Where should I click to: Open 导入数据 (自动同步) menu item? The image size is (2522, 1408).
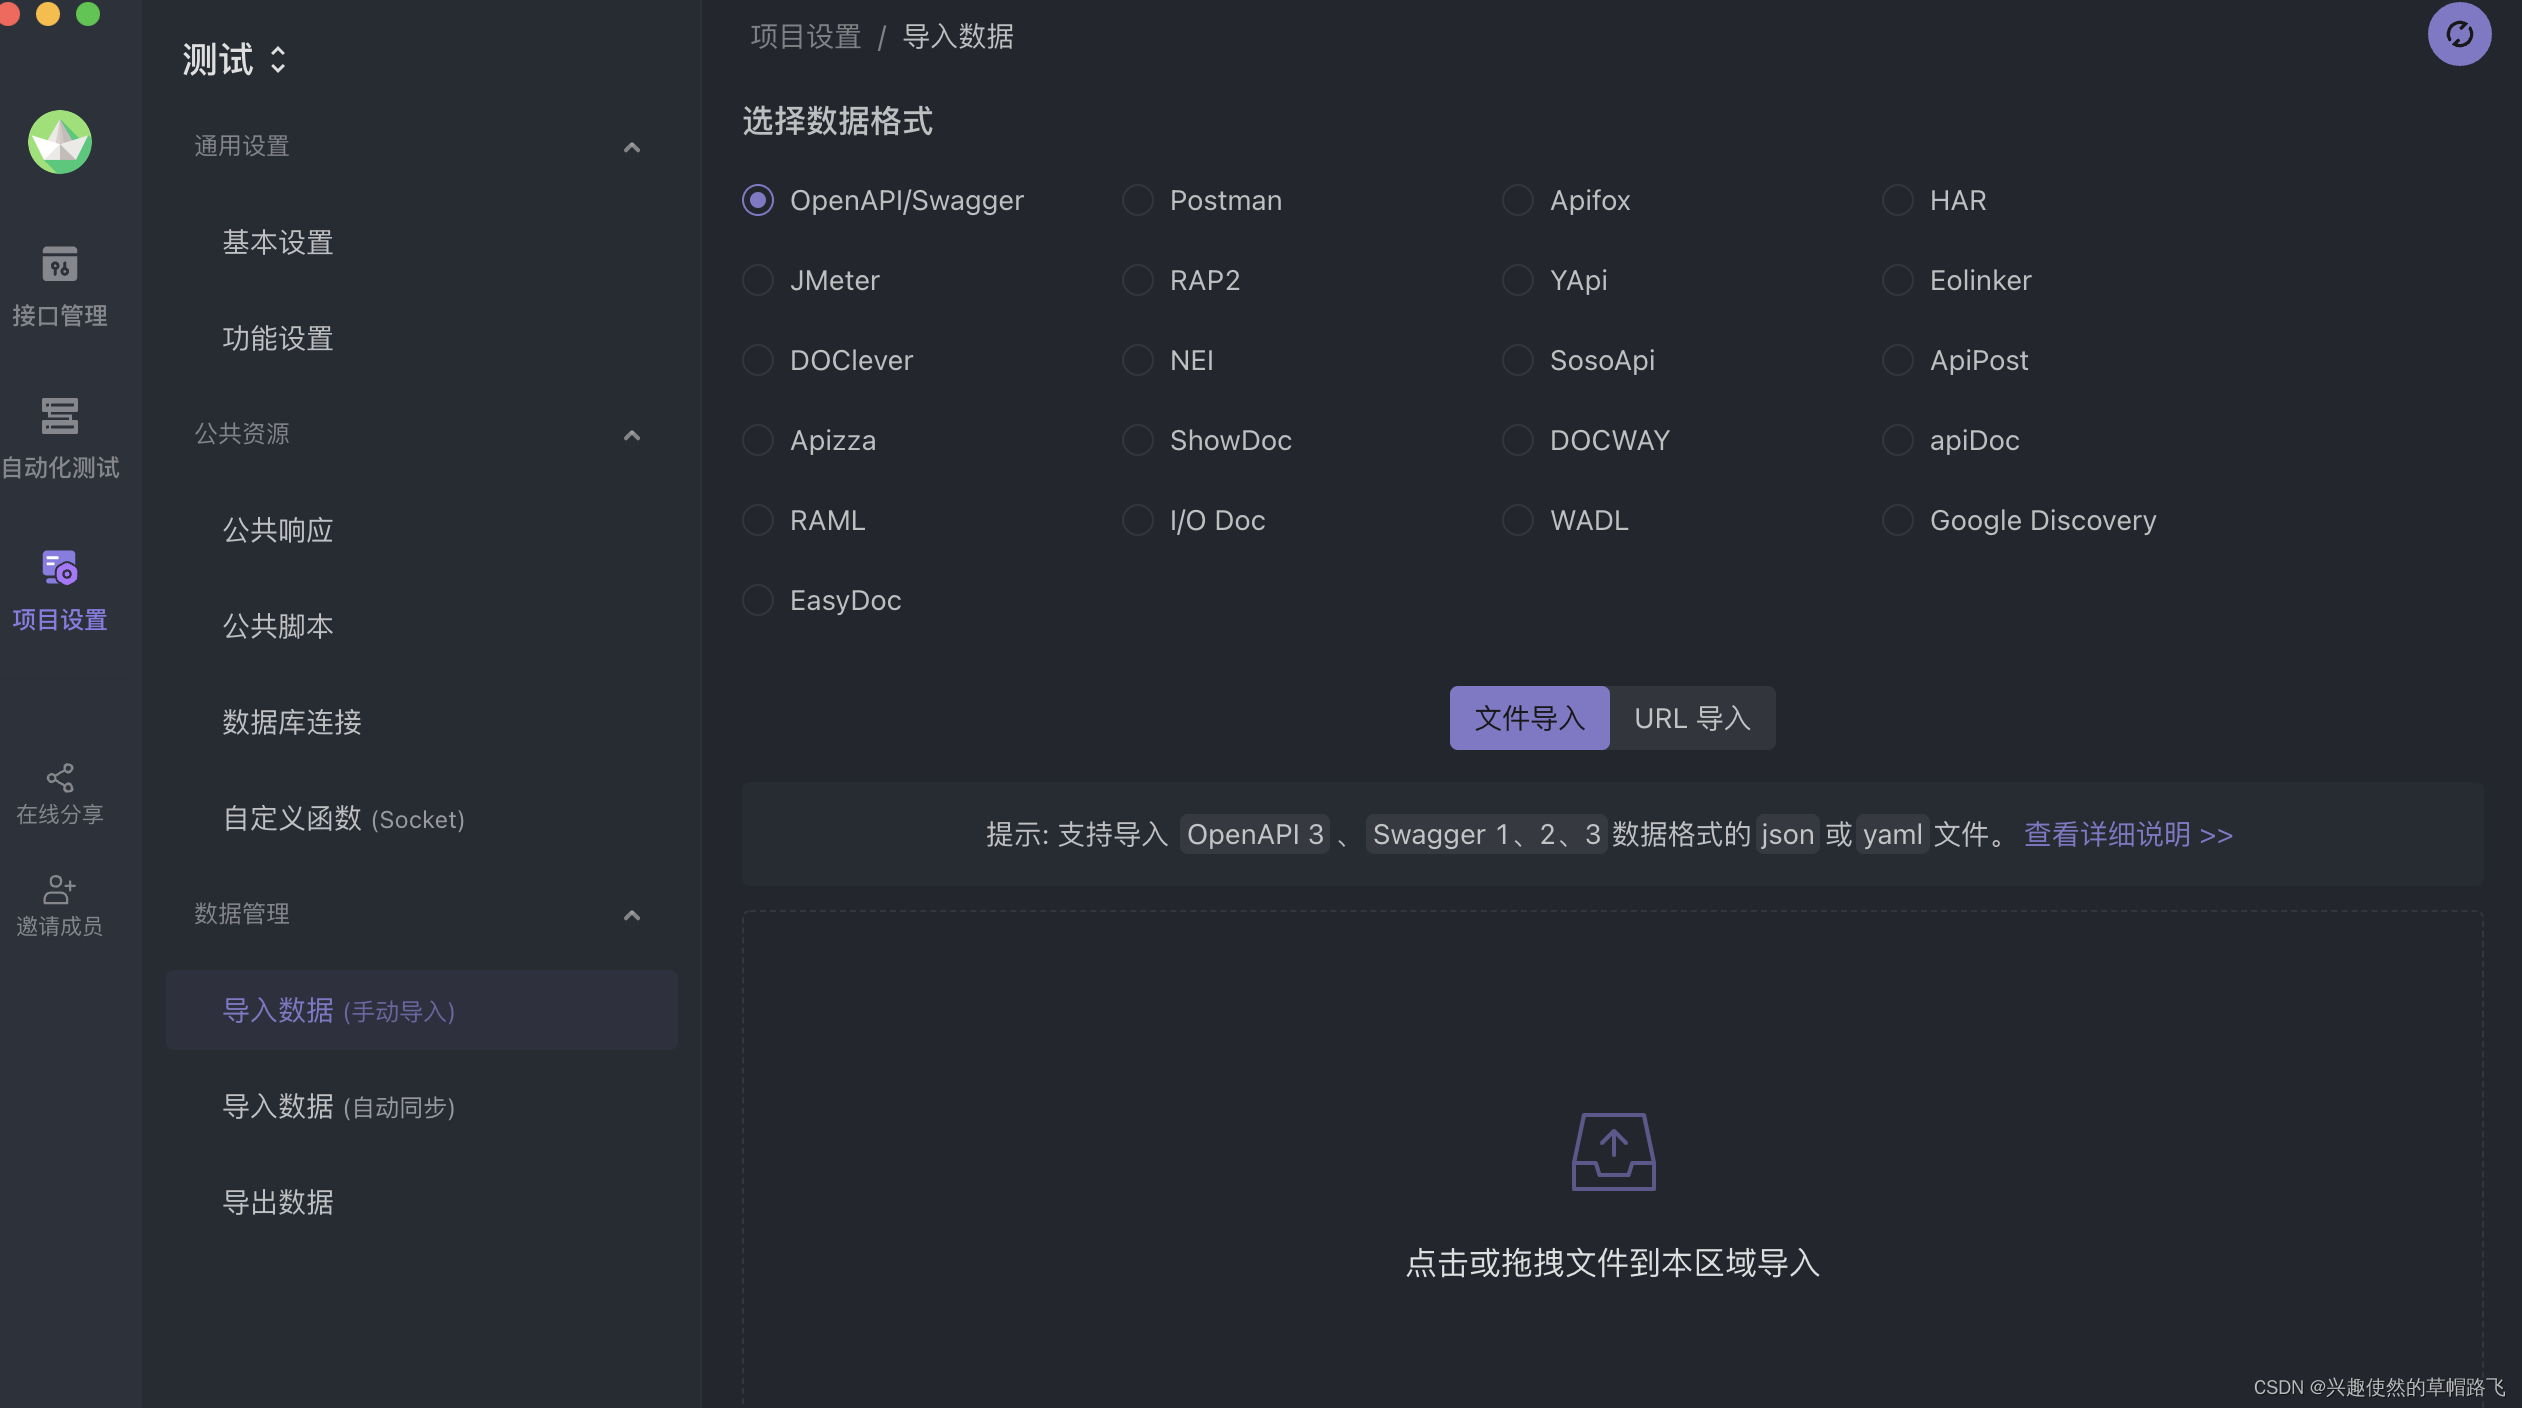421,1106
